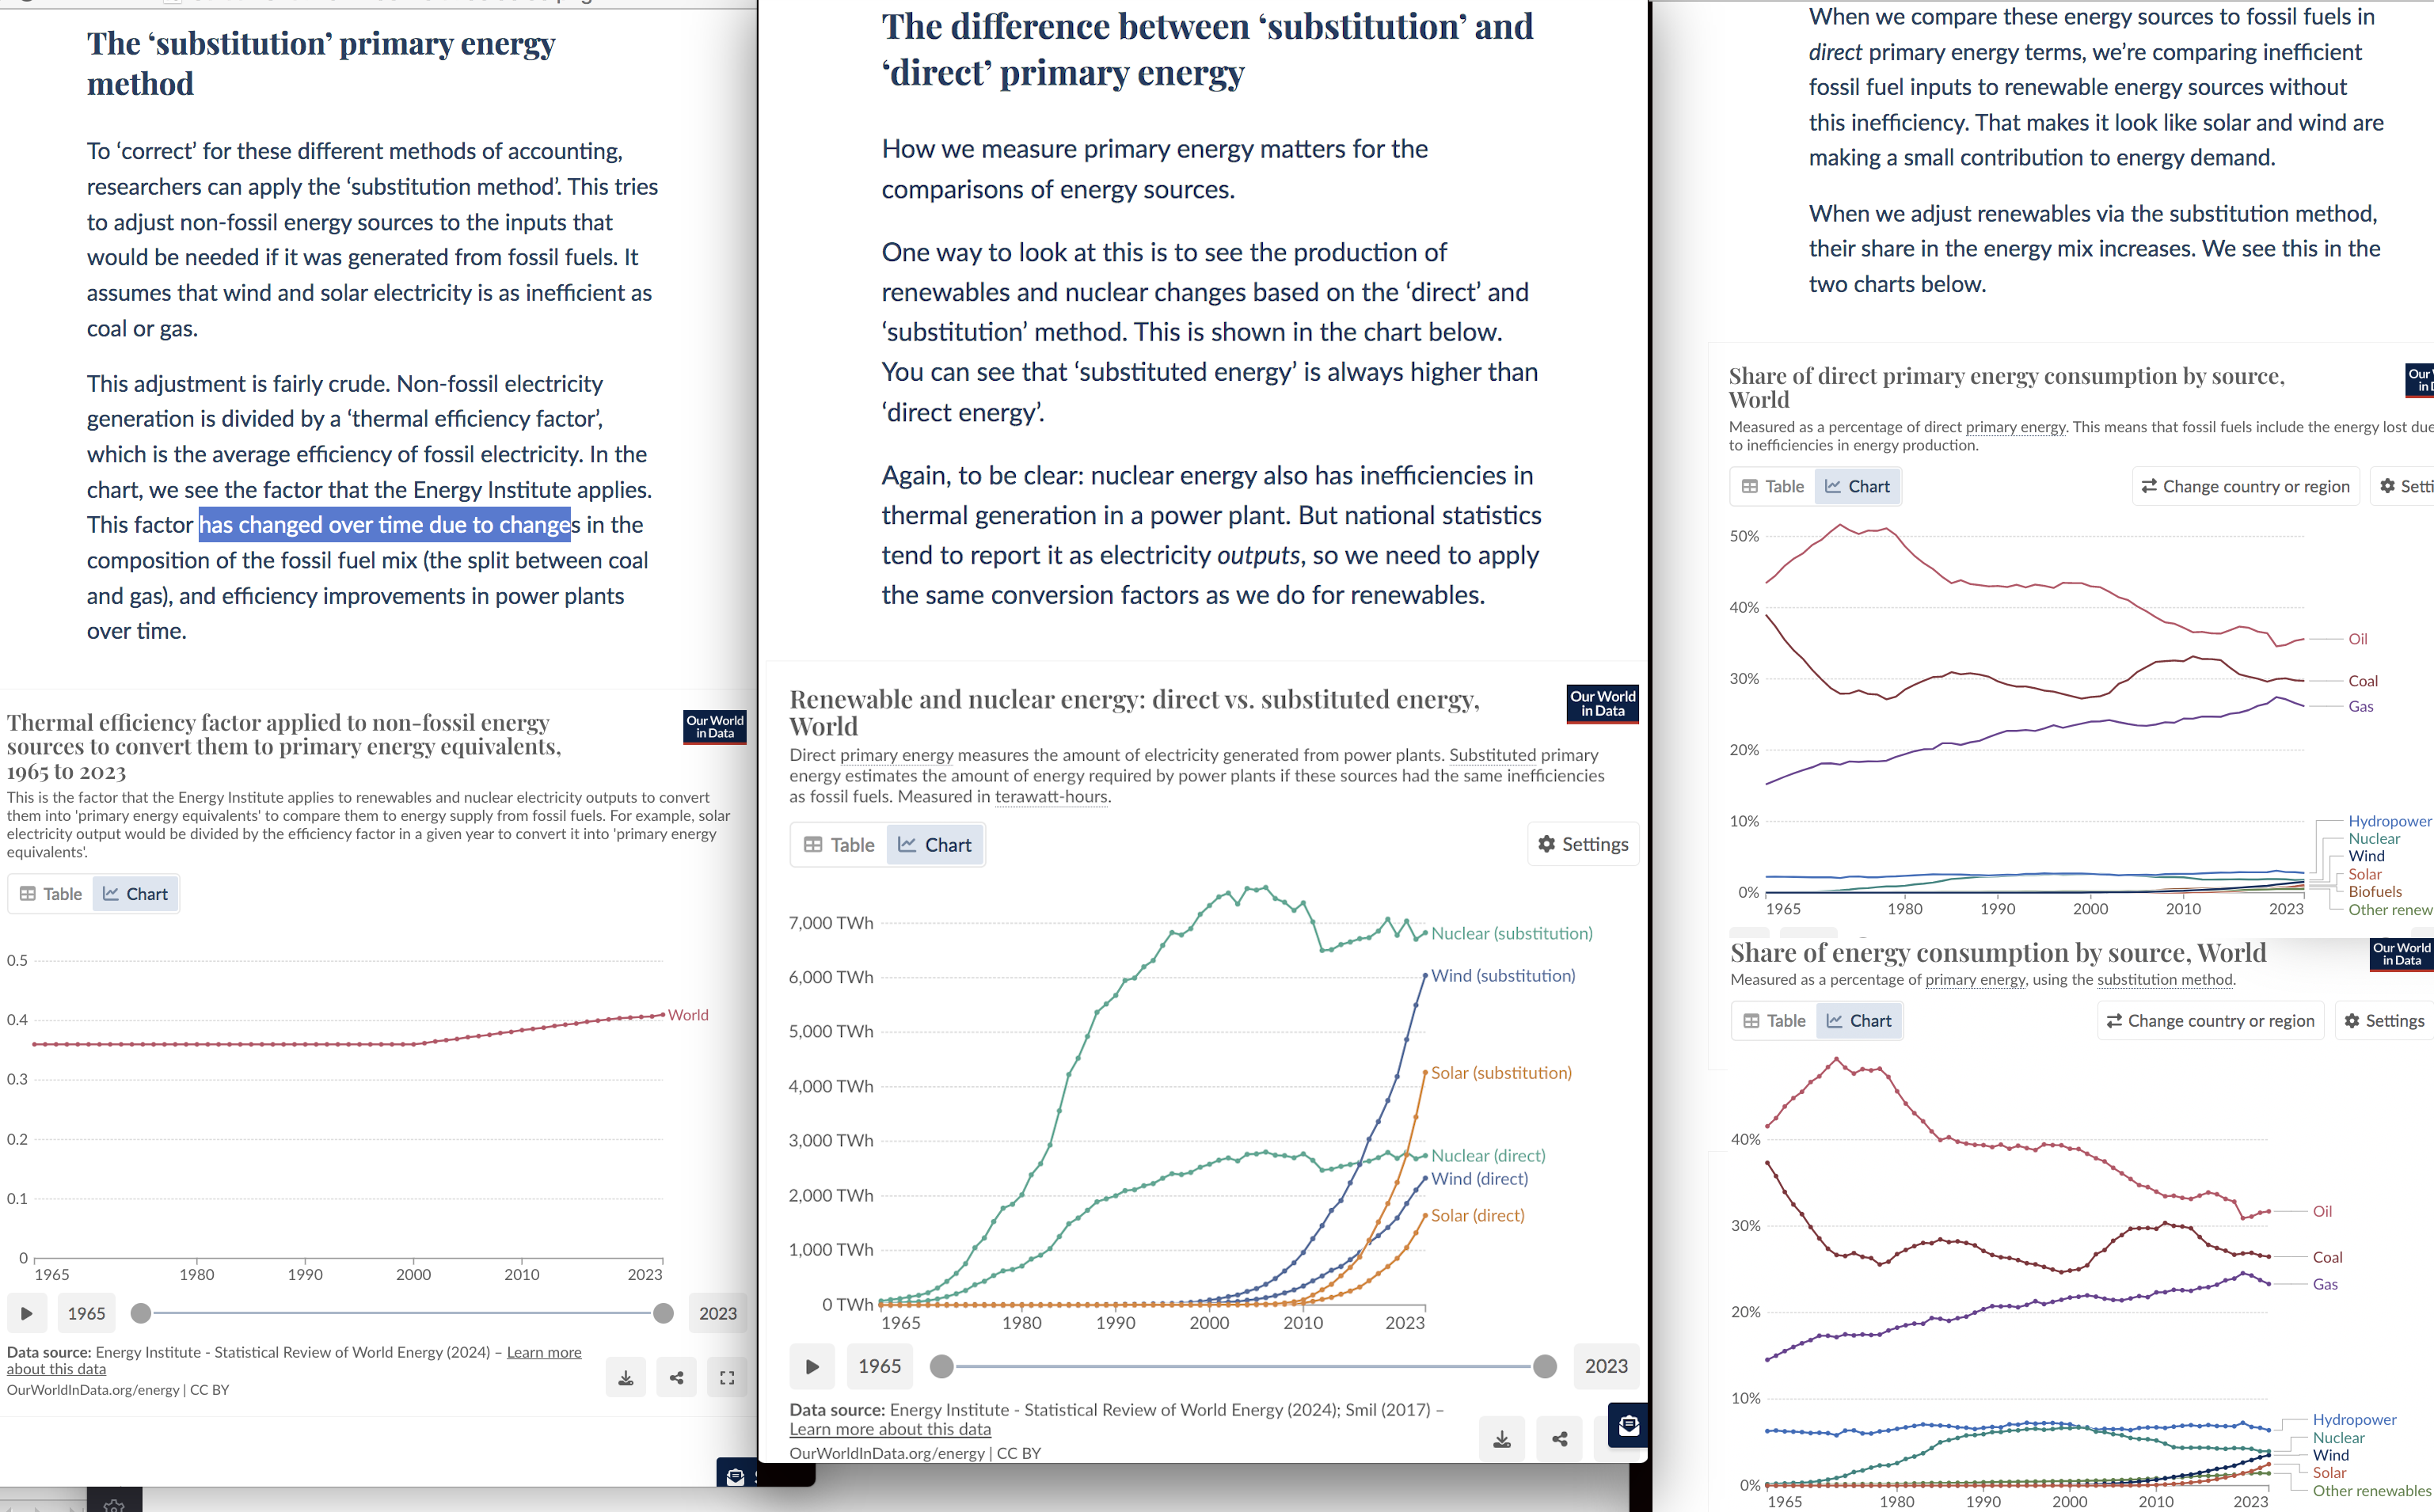Click the Gas label on substitution share chart
The image size is (2434, 1512).
[x=2325, y=1284]
